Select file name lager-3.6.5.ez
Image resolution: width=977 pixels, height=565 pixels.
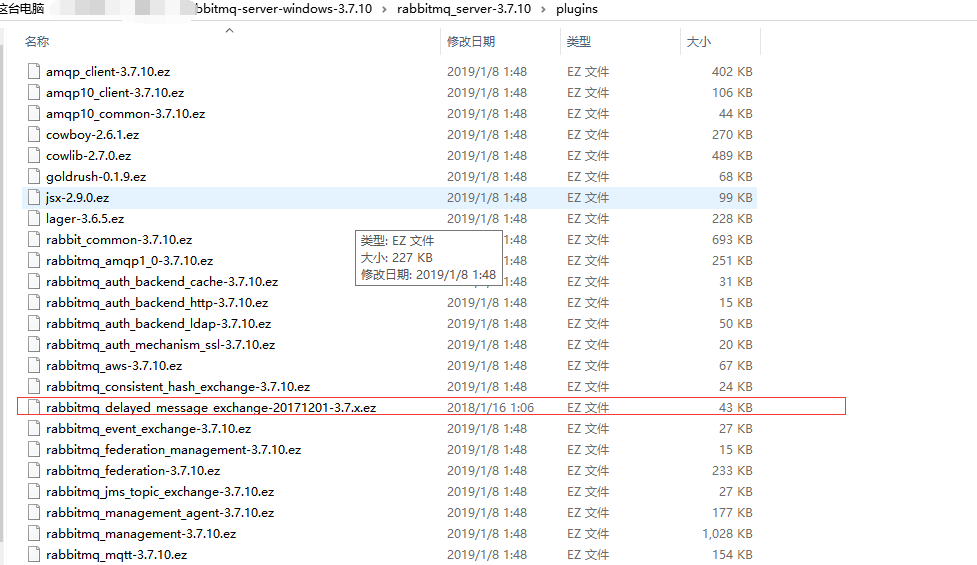click(85, 219)
